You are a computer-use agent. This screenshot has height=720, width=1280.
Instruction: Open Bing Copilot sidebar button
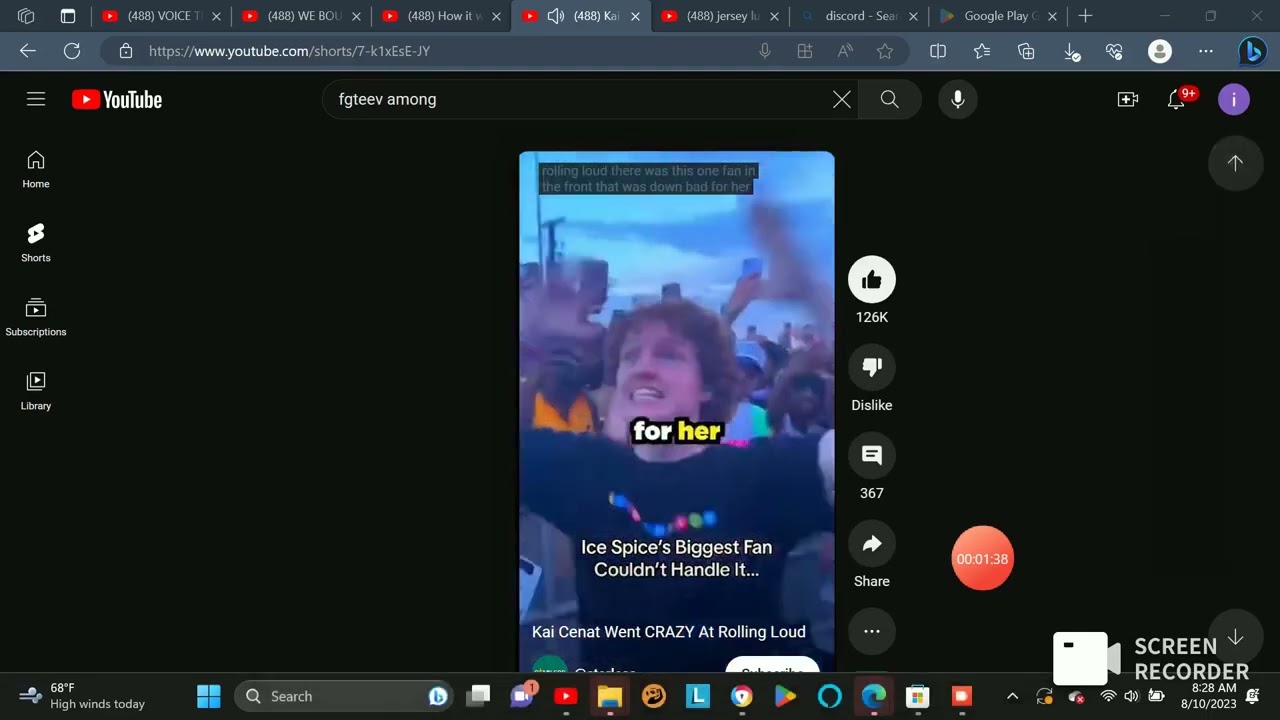pyautogui.click(x=1252, y=51)
